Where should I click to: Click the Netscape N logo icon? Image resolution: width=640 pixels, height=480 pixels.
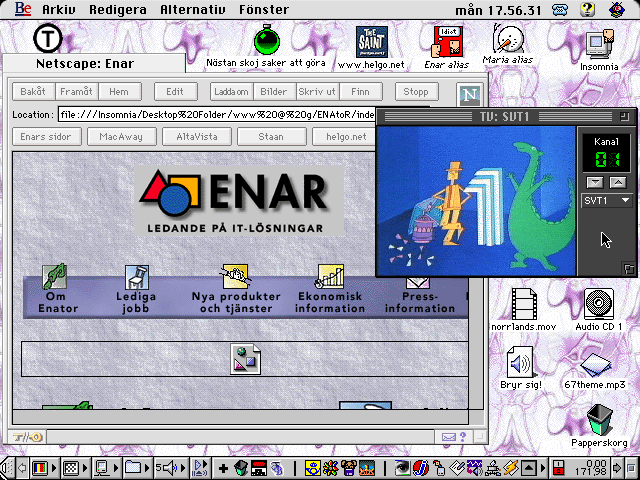pyautogui.click(x=468, y=94)
